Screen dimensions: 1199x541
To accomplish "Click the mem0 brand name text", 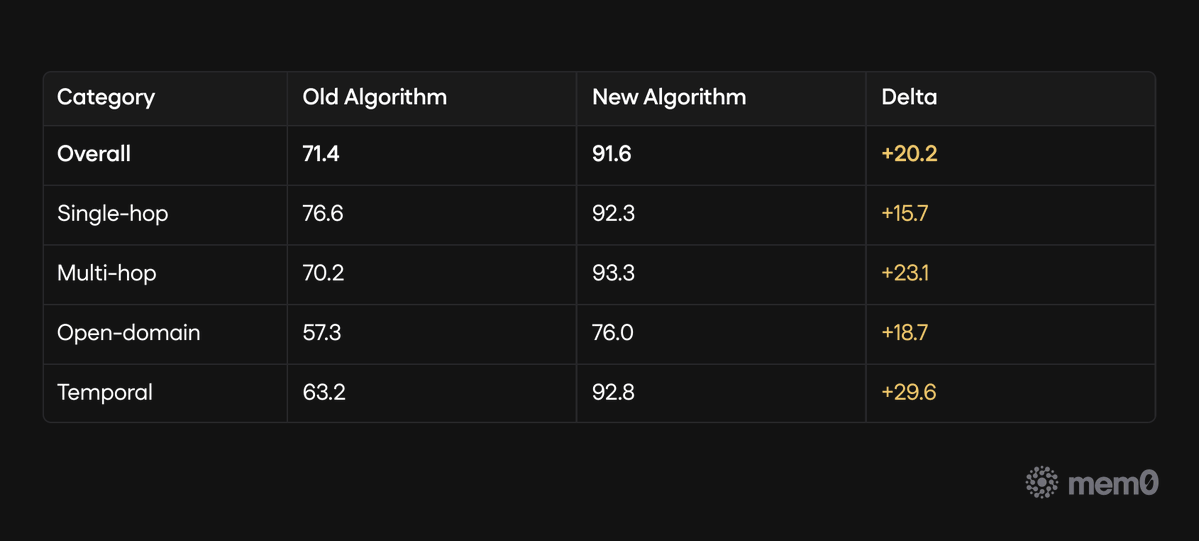I will click(x=1113, y=483).
